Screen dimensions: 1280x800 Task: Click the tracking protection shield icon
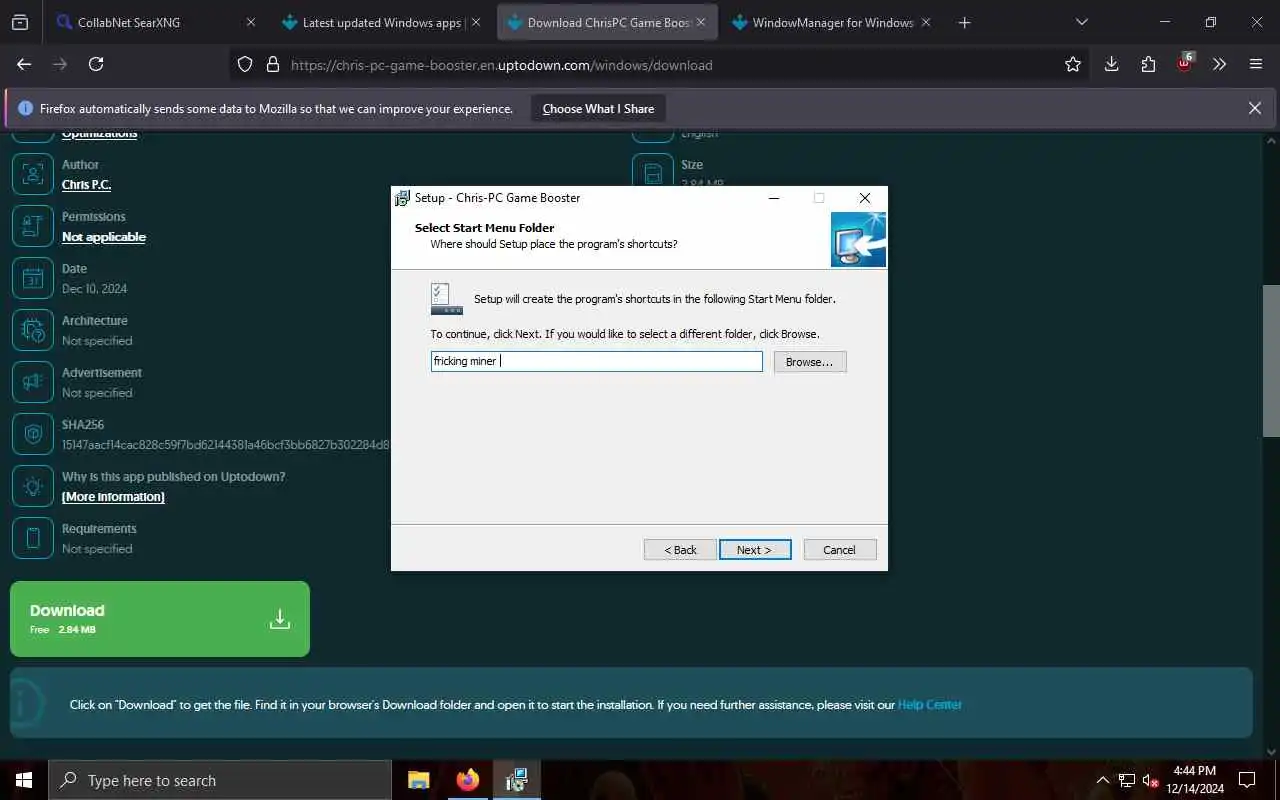click(x=245, y=64)
